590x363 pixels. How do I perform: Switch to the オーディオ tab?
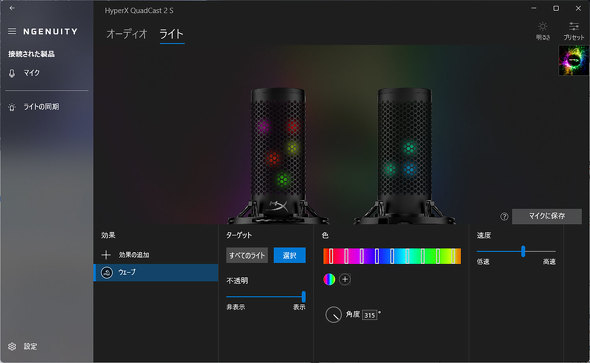(x=126, y=34)
